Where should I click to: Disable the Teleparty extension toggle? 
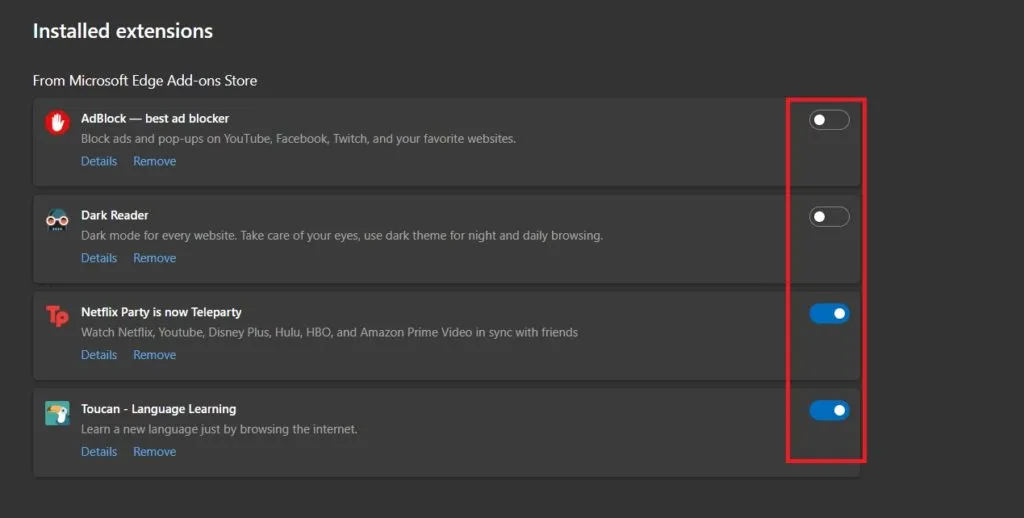829,314
